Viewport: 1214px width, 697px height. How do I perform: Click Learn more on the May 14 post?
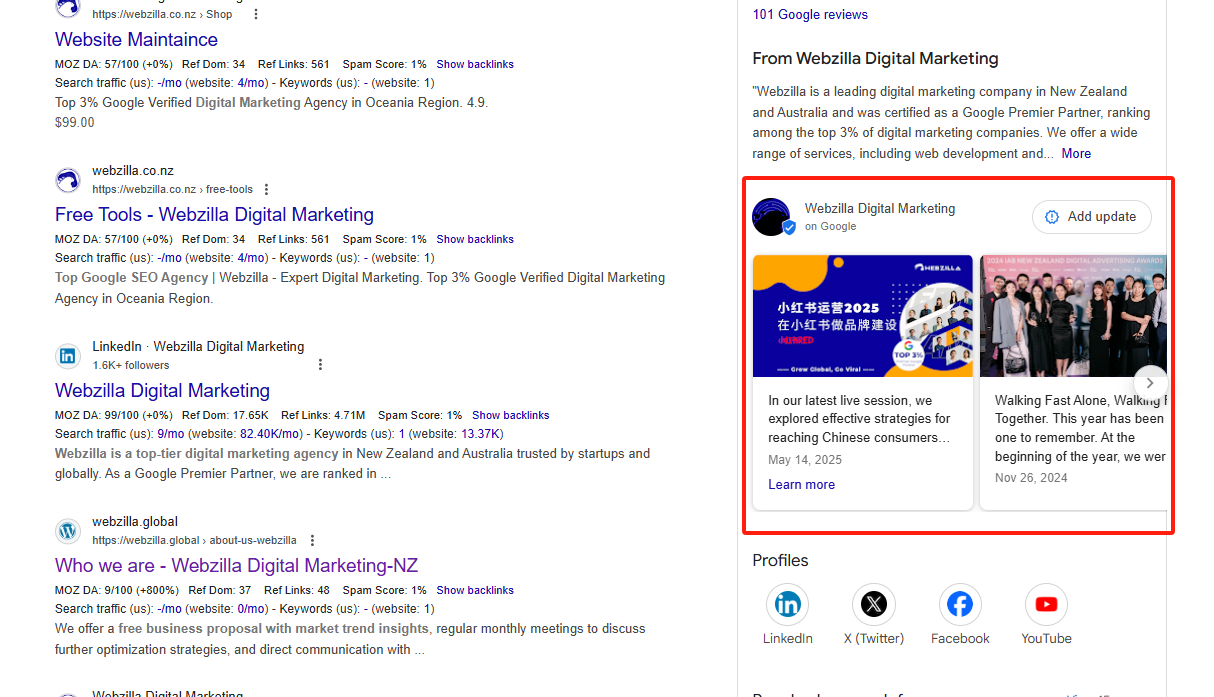pyautogui.click(x=801, y=485)
